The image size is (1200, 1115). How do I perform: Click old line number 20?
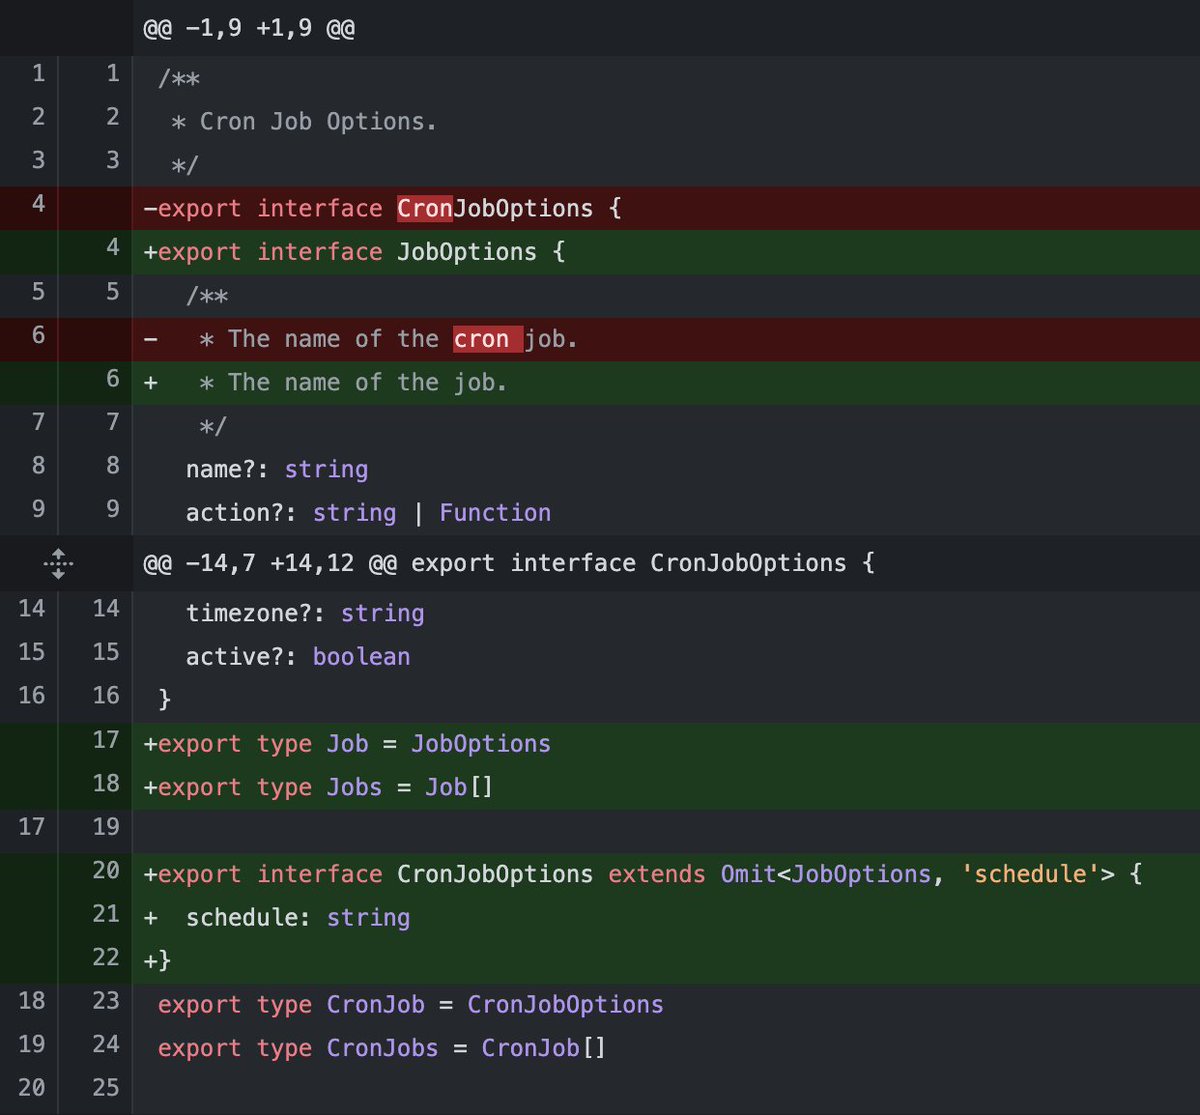[32, 1087]
